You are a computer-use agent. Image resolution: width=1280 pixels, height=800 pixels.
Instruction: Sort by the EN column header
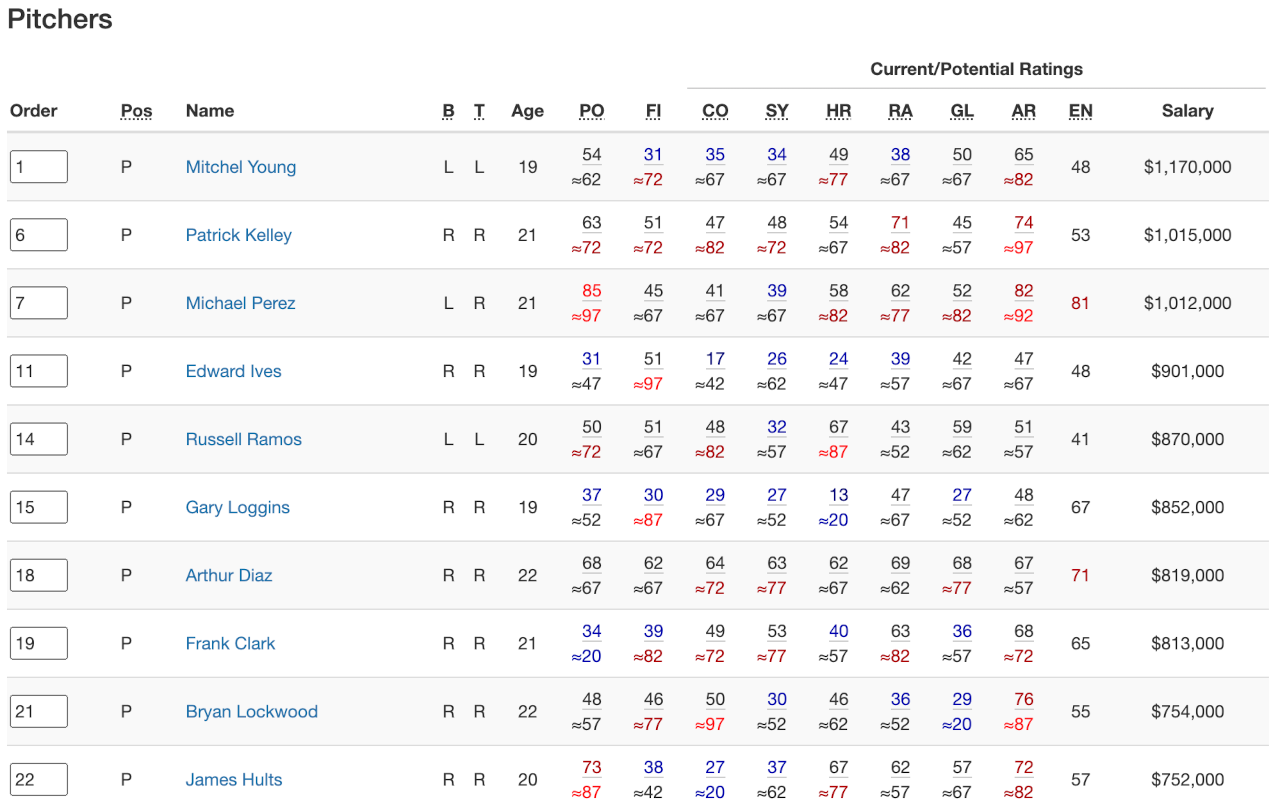(1080, 111)
